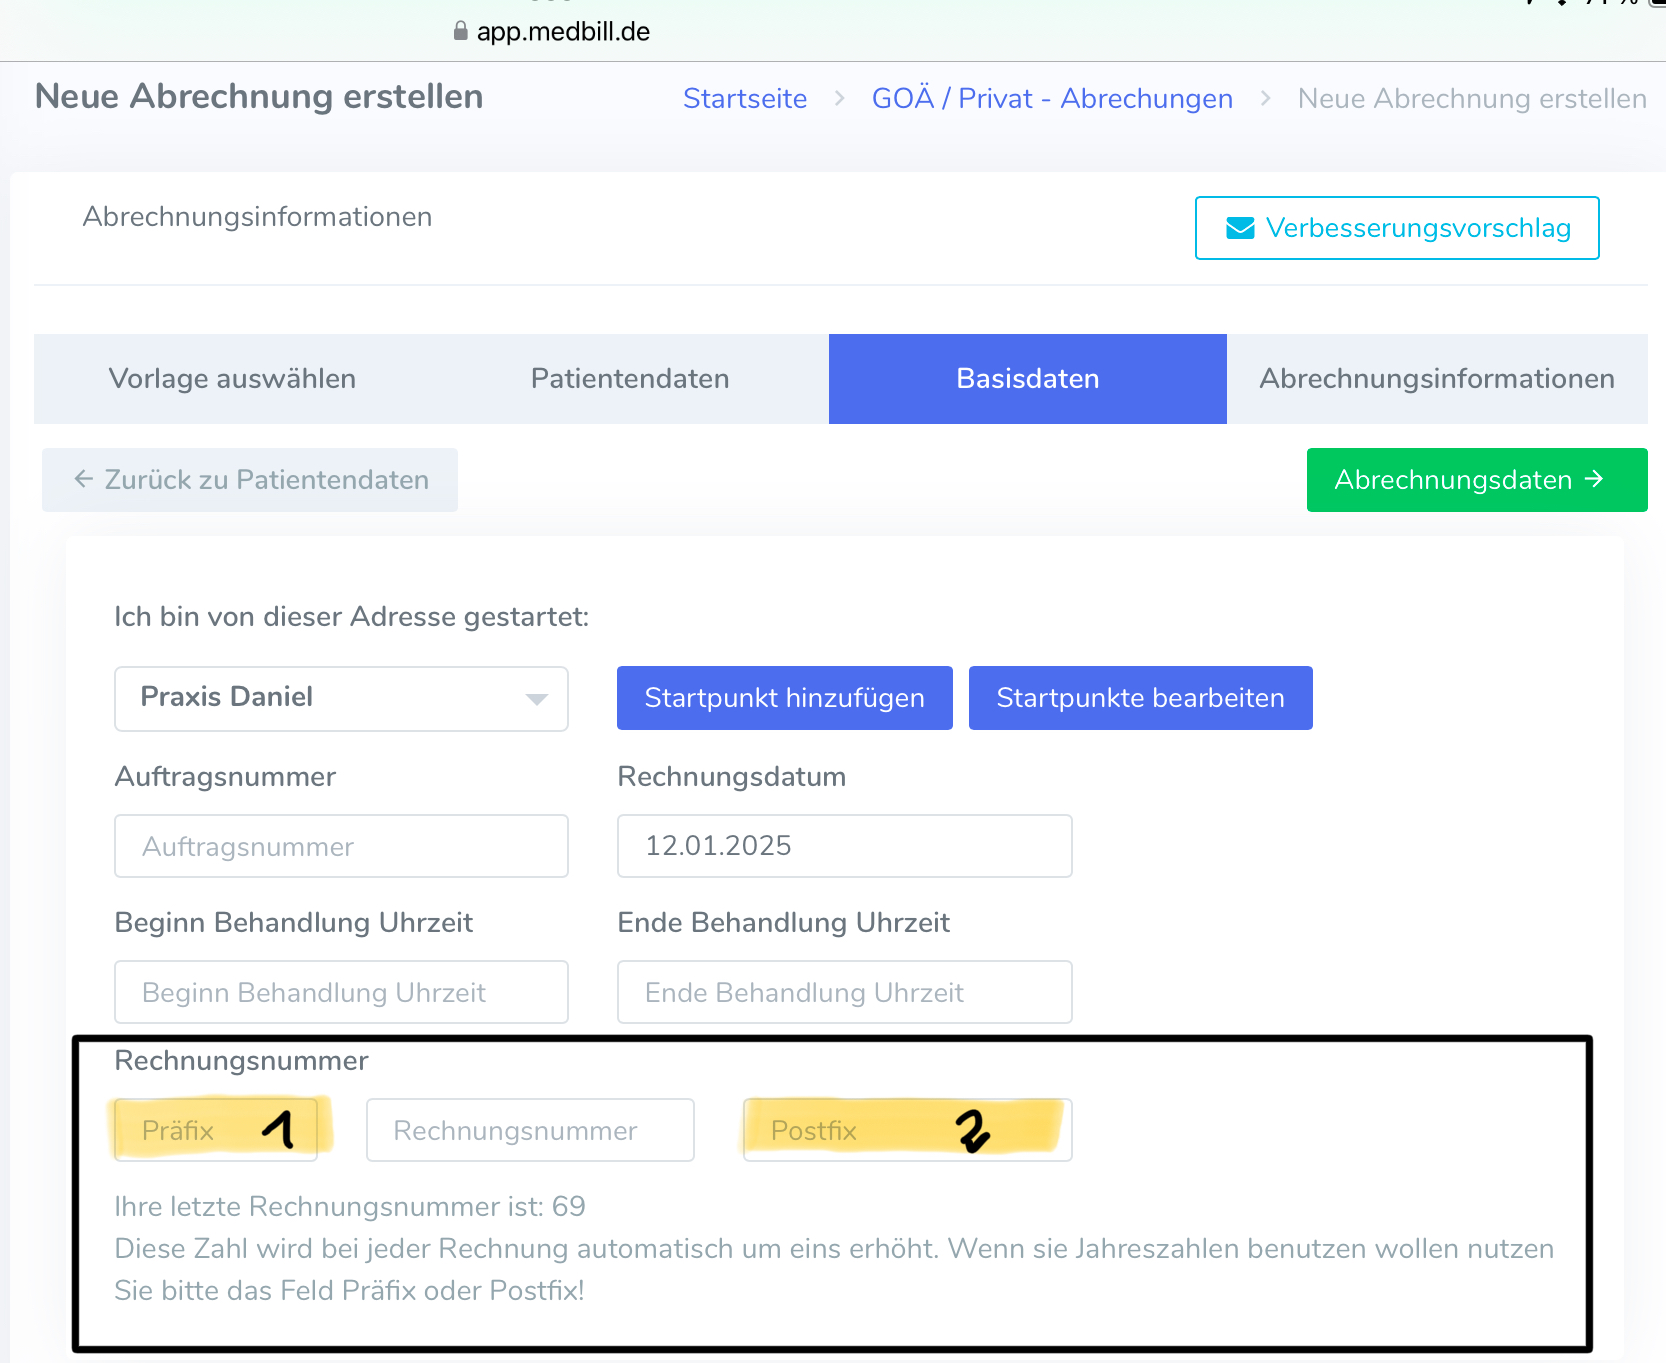Focus the Auftragsnummer input field

pos(341,846)
